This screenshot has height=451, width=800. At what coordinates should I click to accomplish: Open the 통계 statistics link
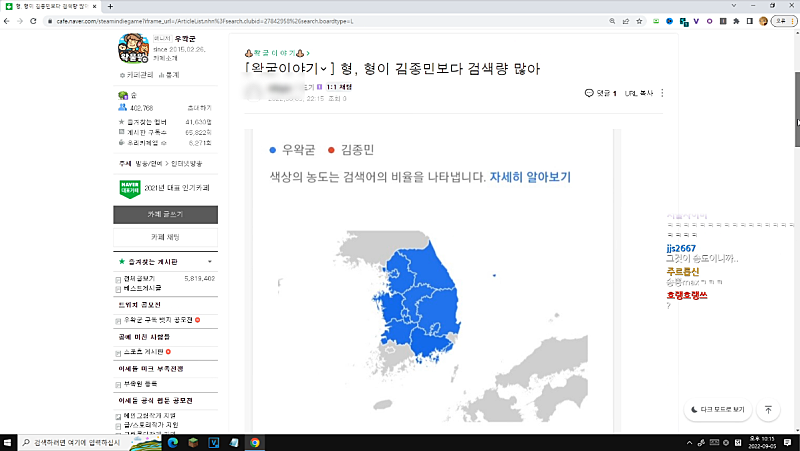tap(169, 75)
